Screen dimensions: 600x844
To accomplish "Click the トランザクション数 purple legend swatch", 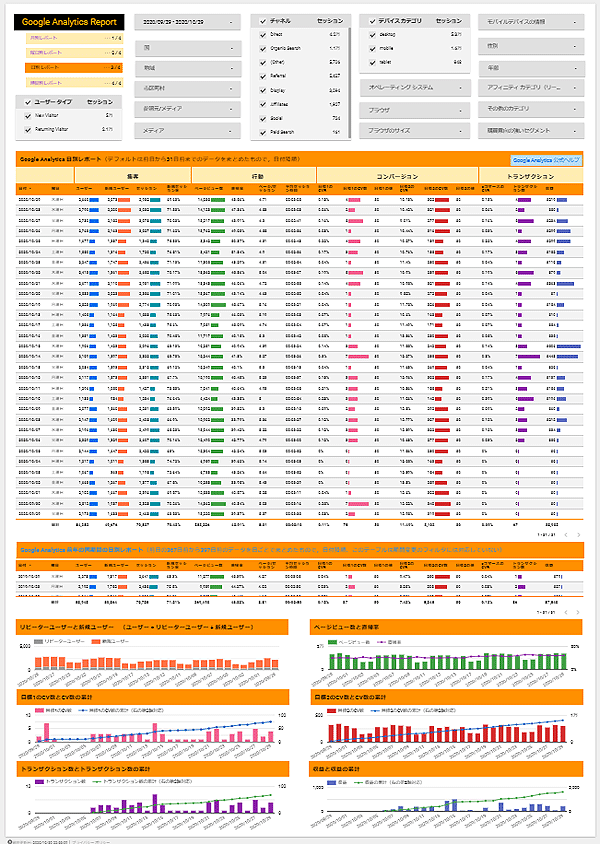I will (x=39, y=781).
